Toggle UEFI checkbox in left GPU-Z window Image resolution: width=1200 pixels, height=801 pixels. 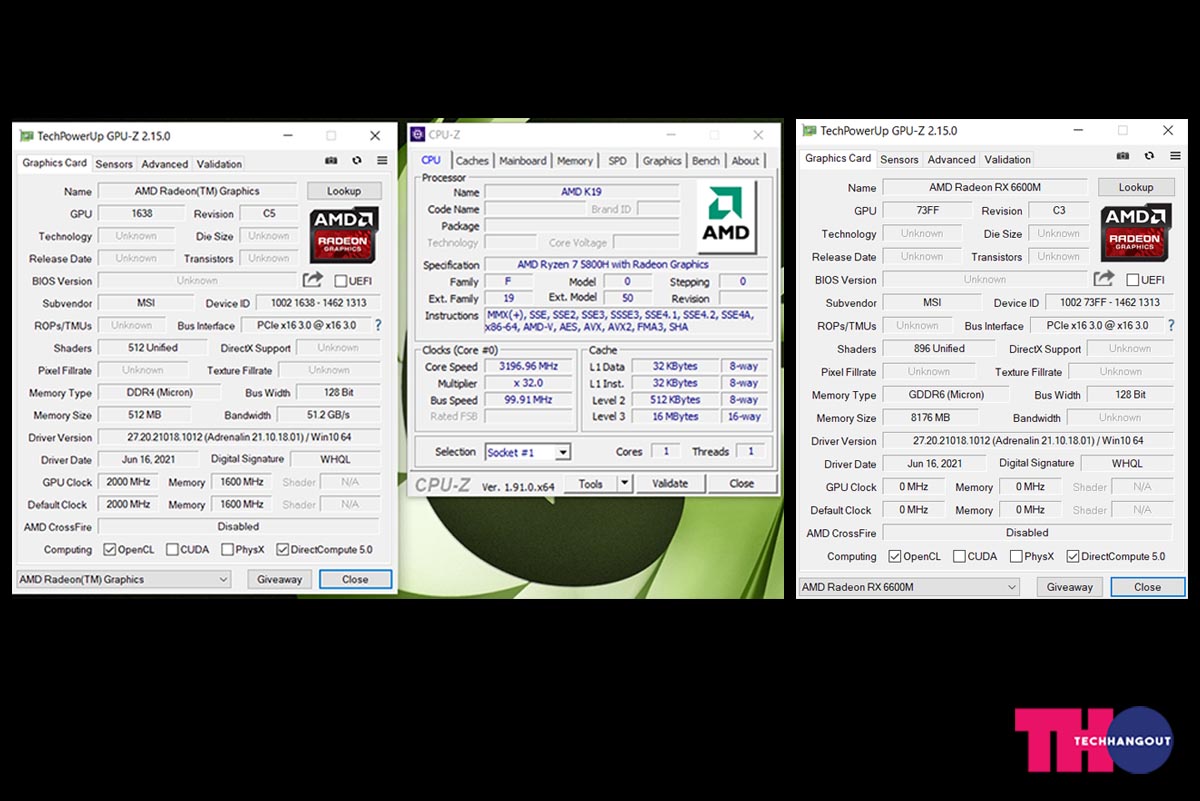coord(341,281)
